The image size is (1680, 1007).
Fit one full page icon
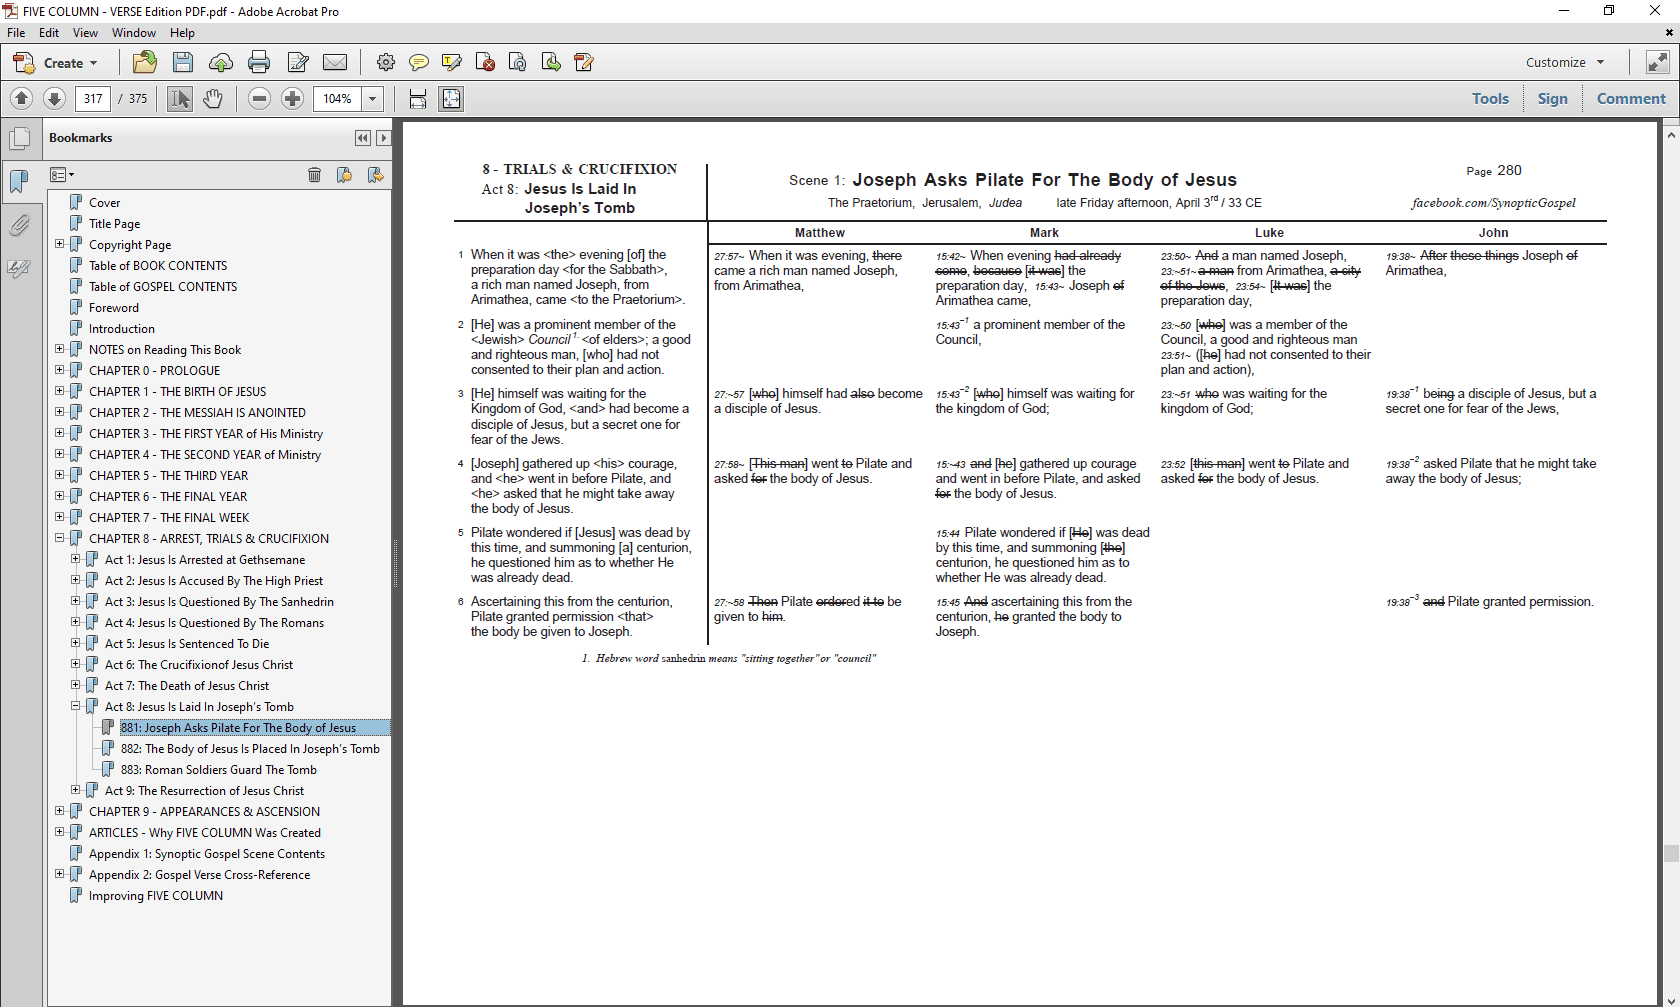[452, 98]
